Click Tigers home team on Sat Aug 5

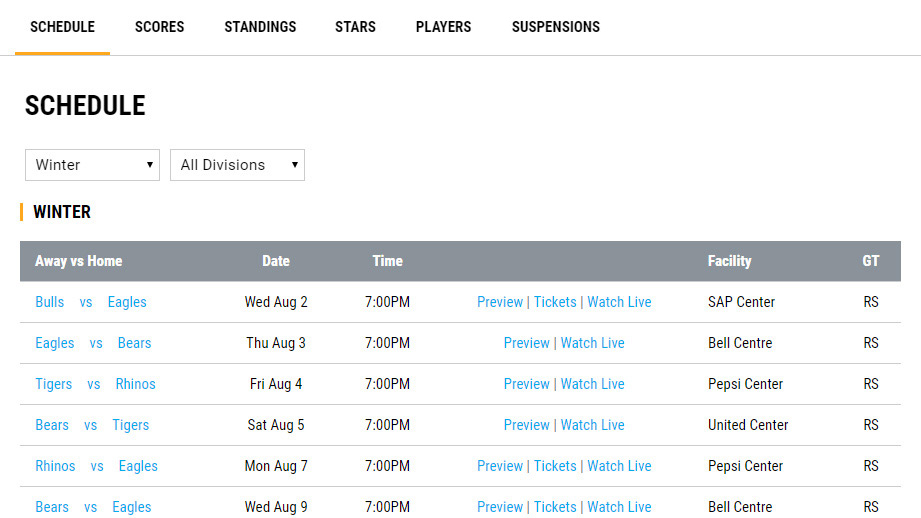(130, 425)
